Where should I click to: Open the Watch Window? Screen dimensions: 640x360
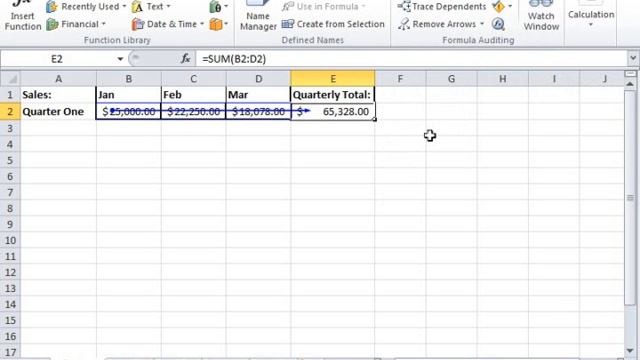click(x=541, y=16)
